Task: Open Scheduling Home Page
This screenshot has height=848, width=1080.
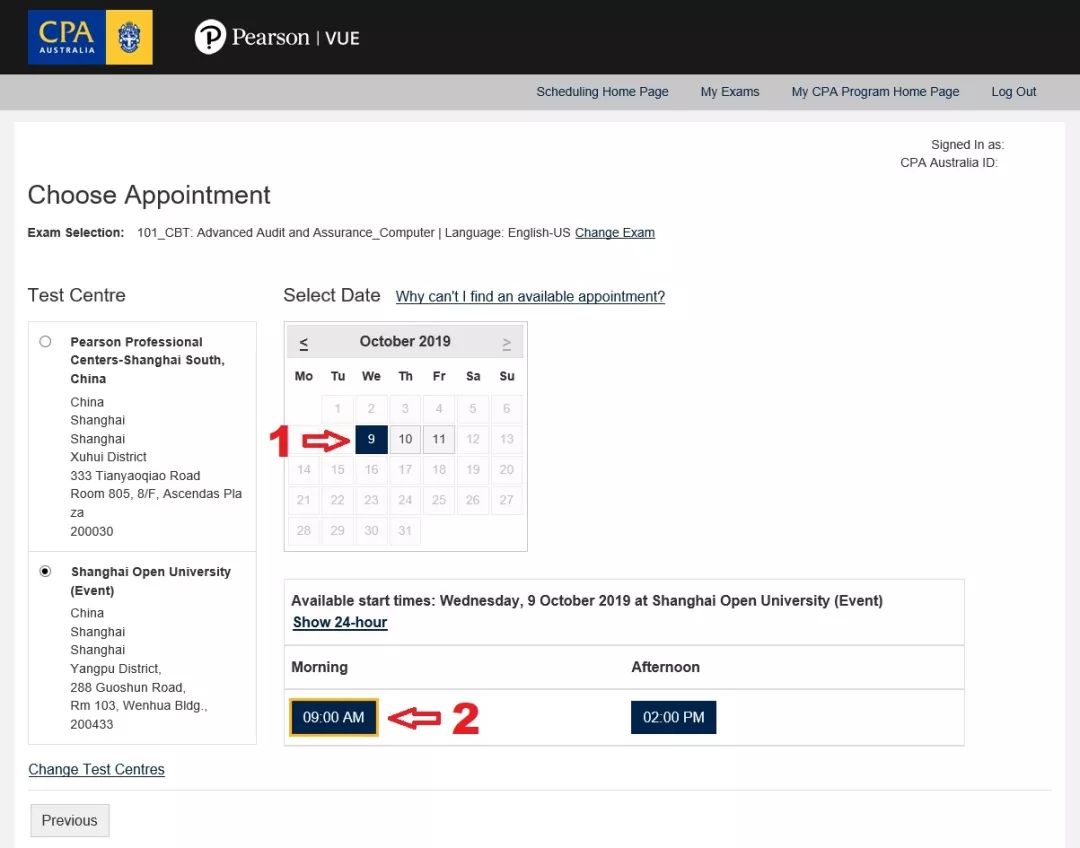Action: (602, 92)
